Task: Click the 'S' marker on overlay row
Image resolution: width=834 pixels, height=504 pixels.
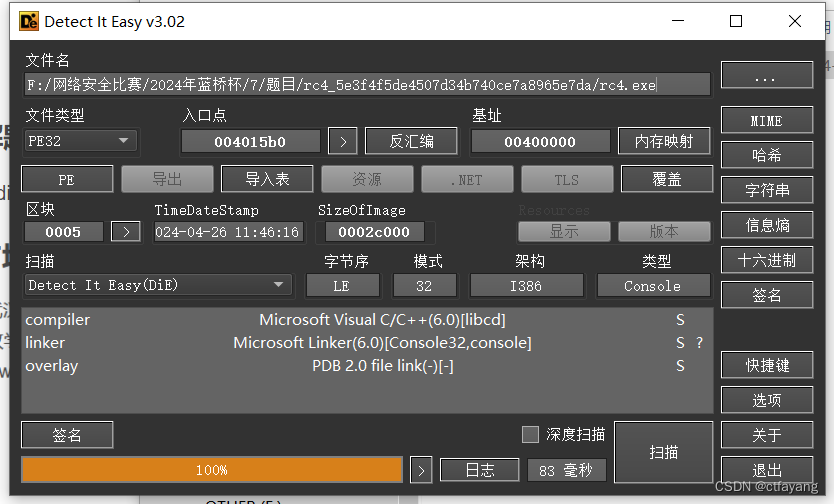Action: pos(680,366)
